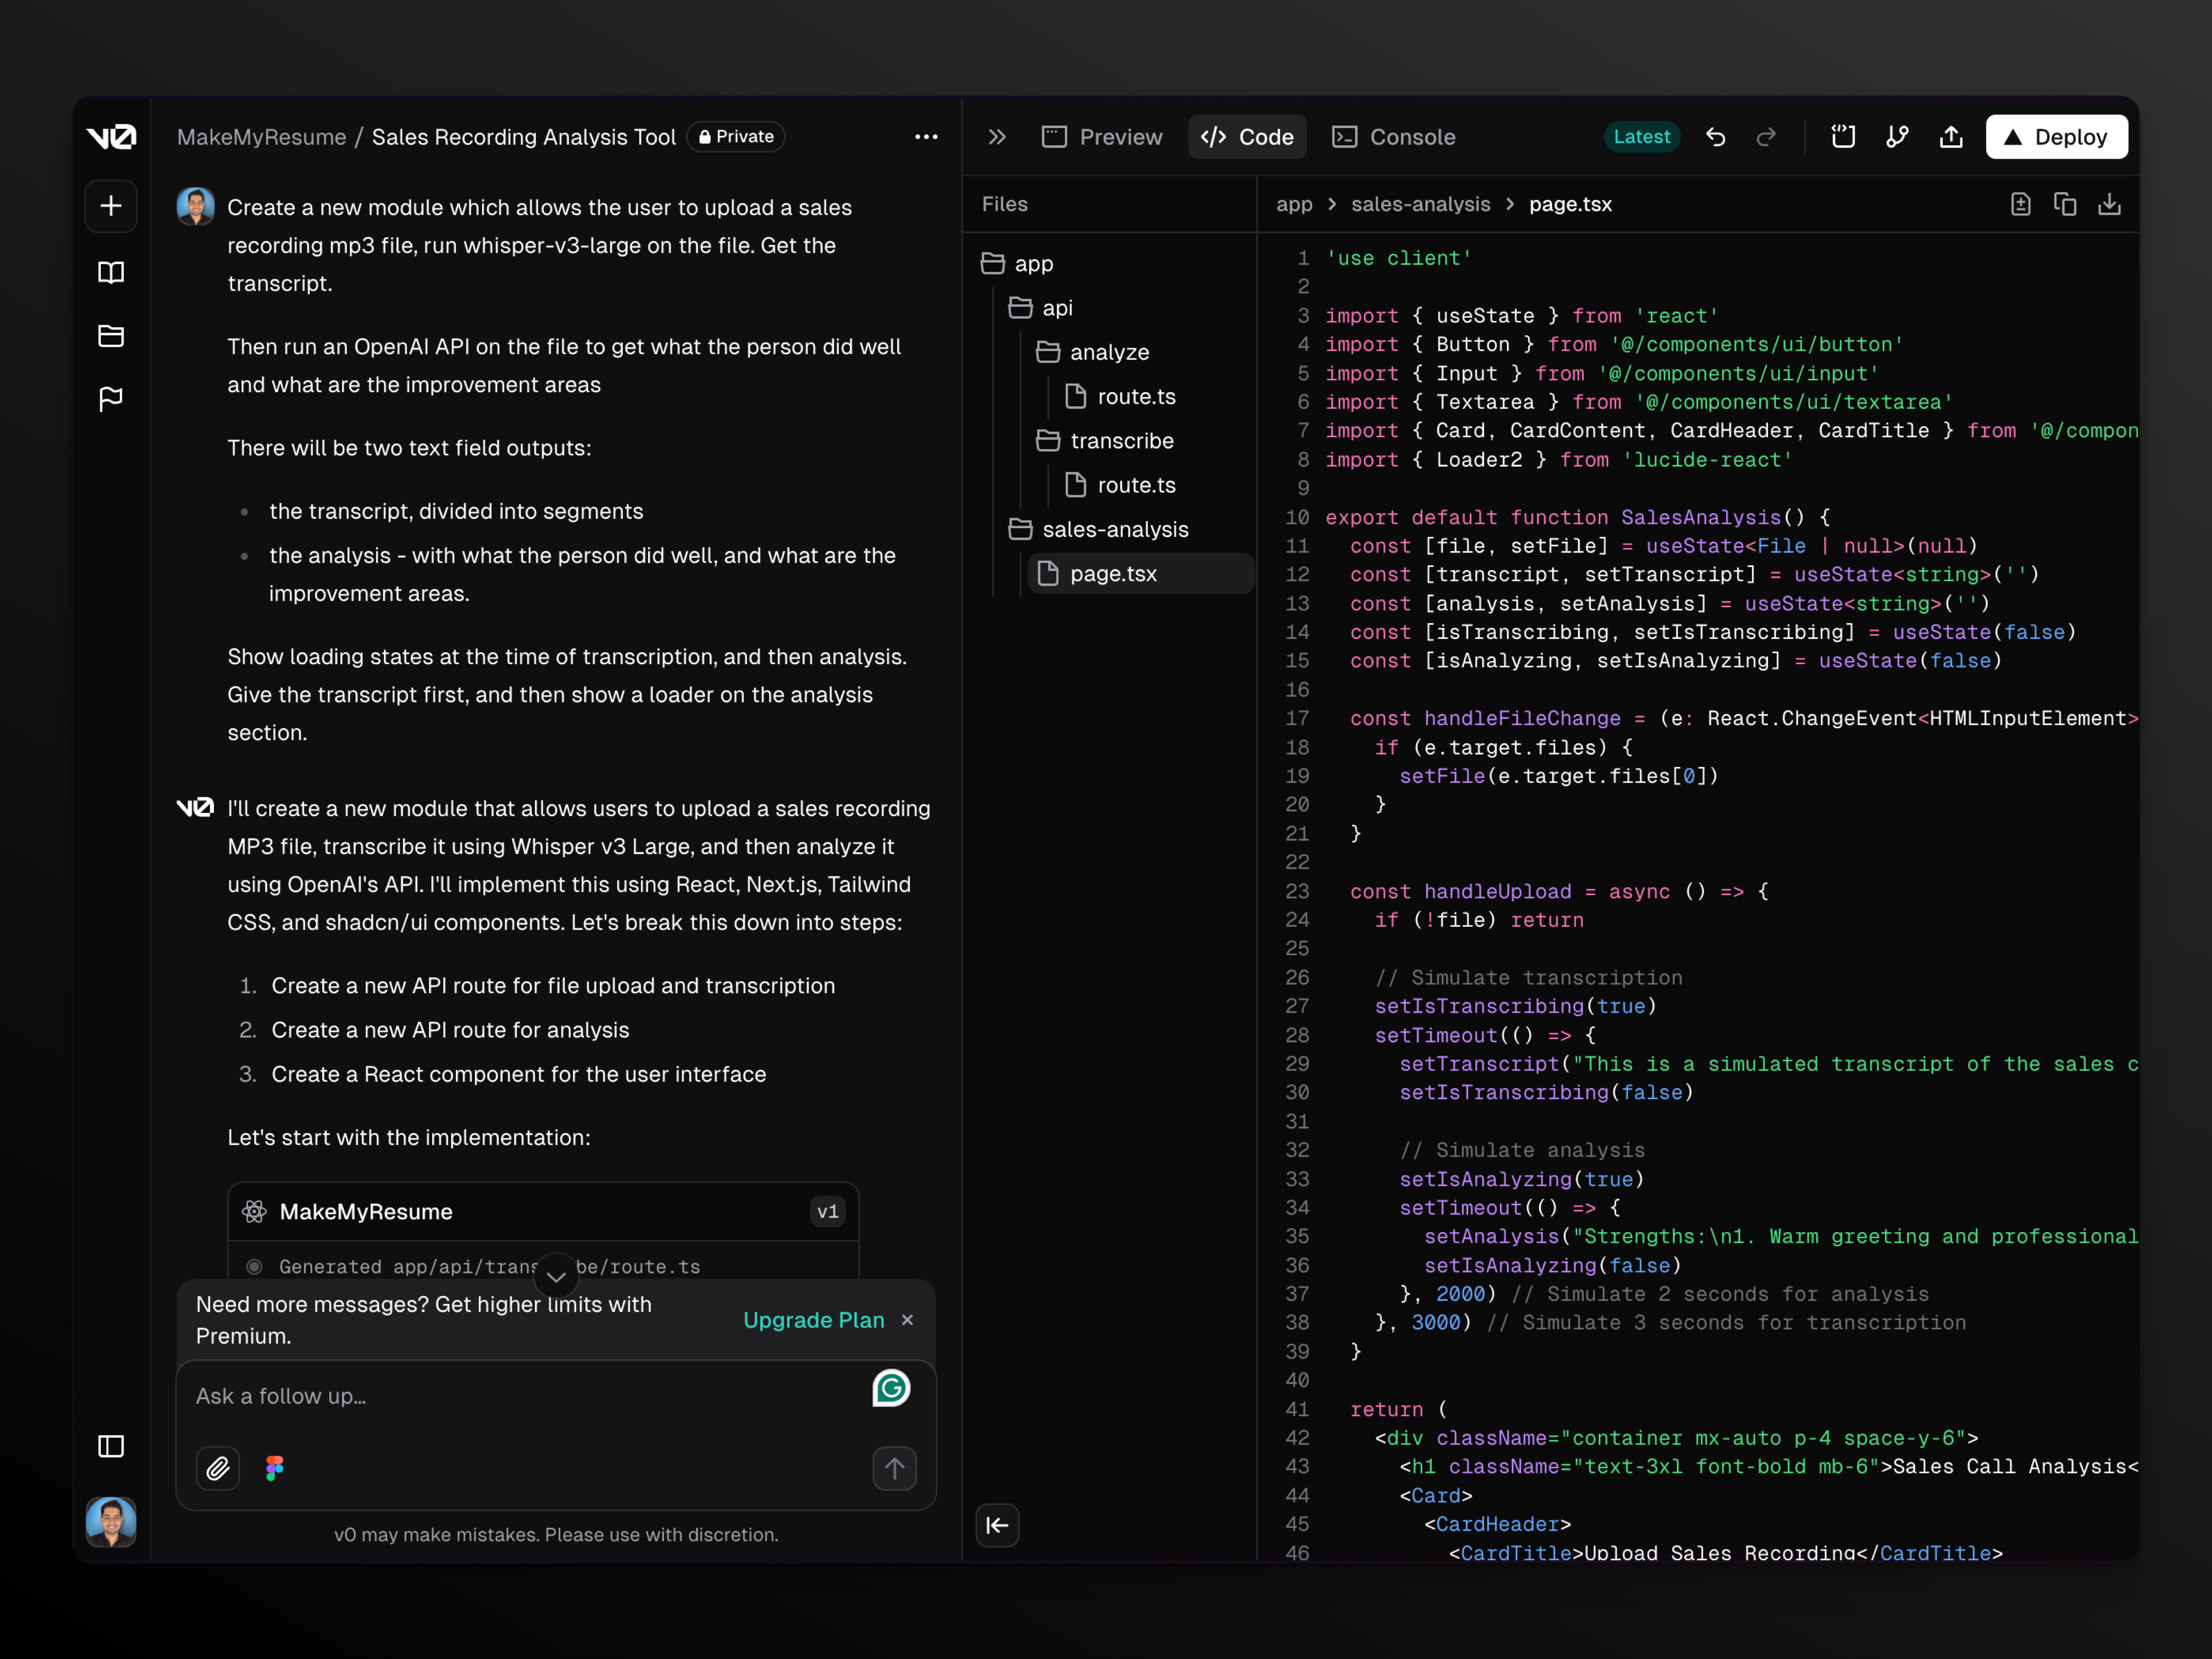2212x1659 pixels.
Task: Click the fork branch icon
Action: coord(1897,137)
